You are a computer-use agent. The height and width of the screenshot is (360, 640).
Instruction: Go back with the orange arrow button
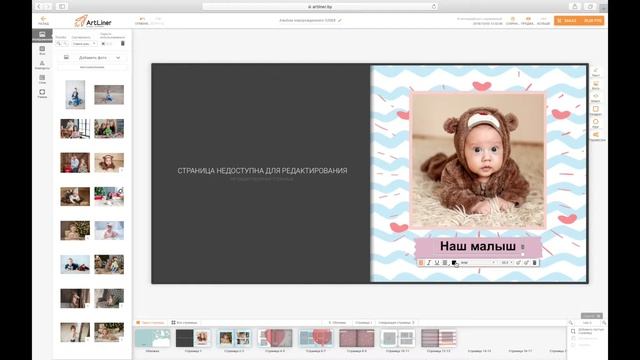43,20
